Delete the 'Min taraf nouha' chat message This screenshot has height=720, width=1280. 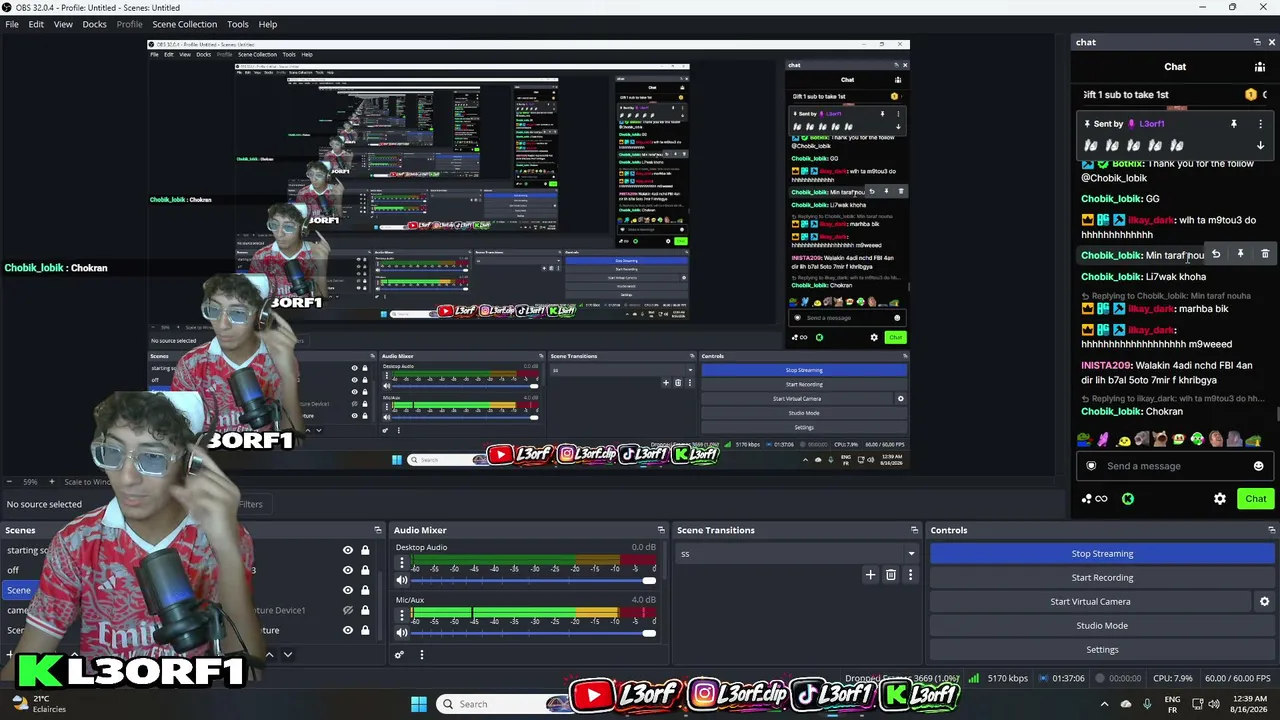[x=1265, y=254]
